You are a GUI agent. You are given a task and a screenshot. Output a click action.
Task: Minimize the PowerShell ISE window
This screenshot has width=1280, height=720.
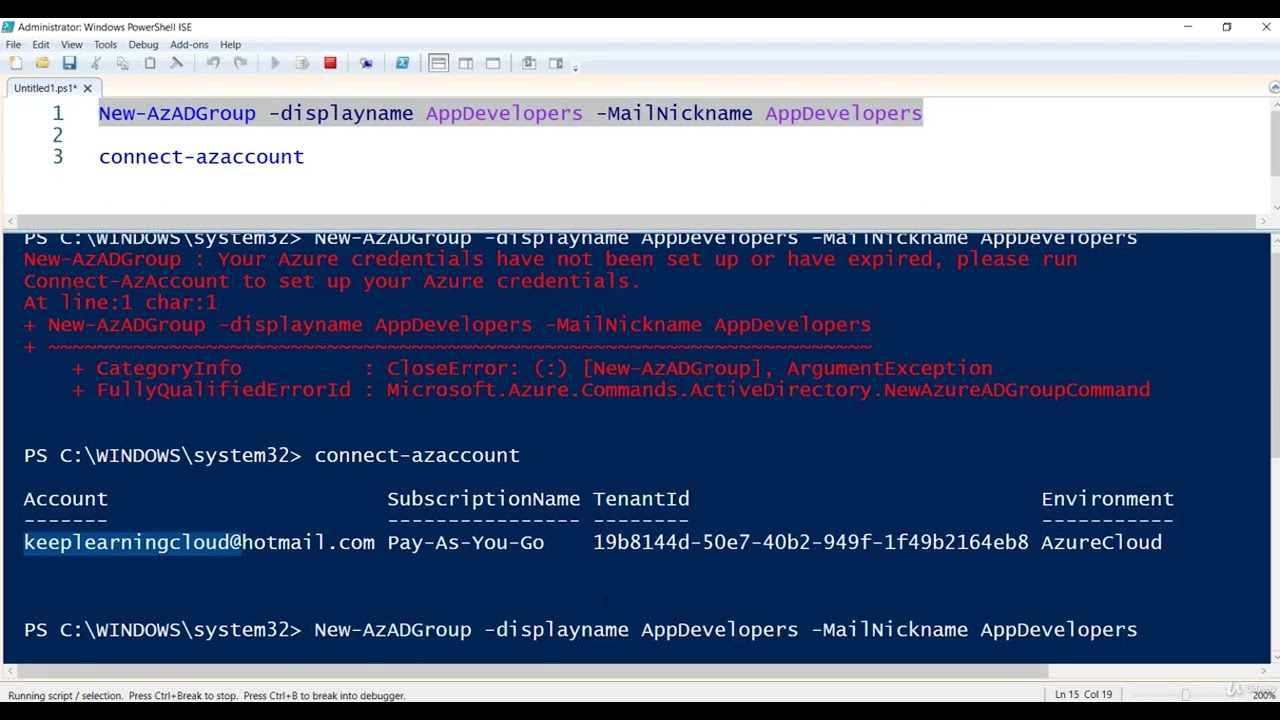coord(1188,27)
